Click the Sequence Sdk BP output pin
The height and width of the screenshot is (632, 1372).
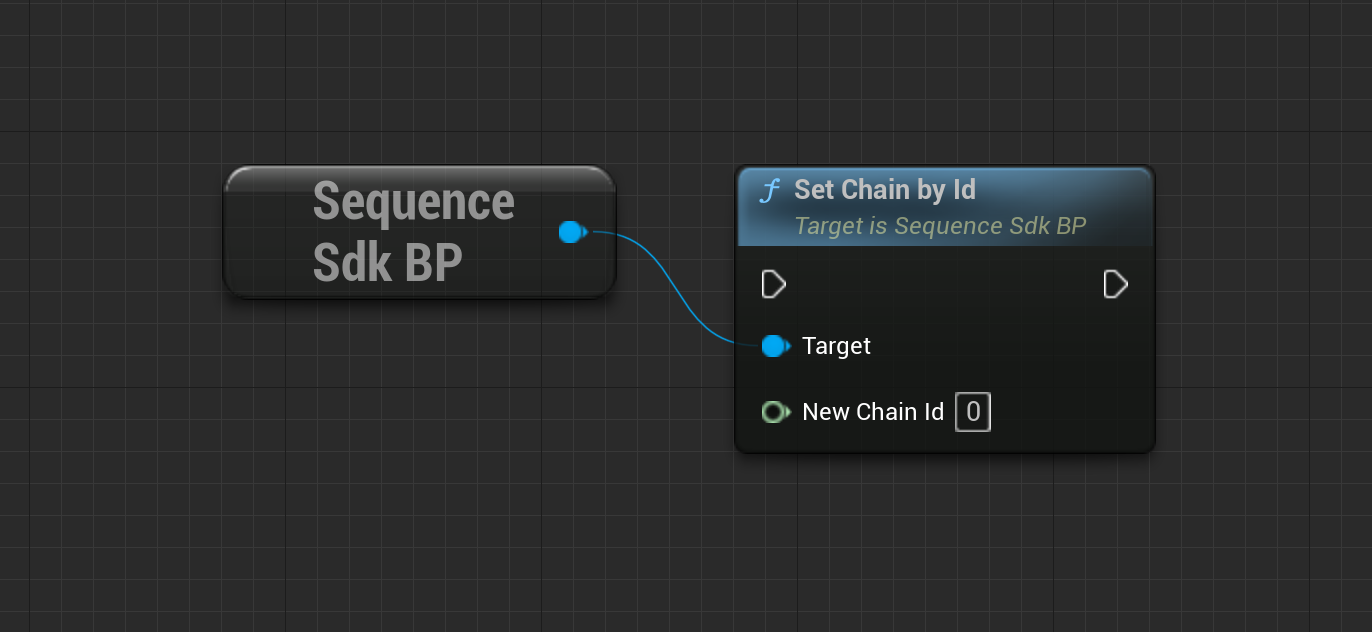coord(572,232)
